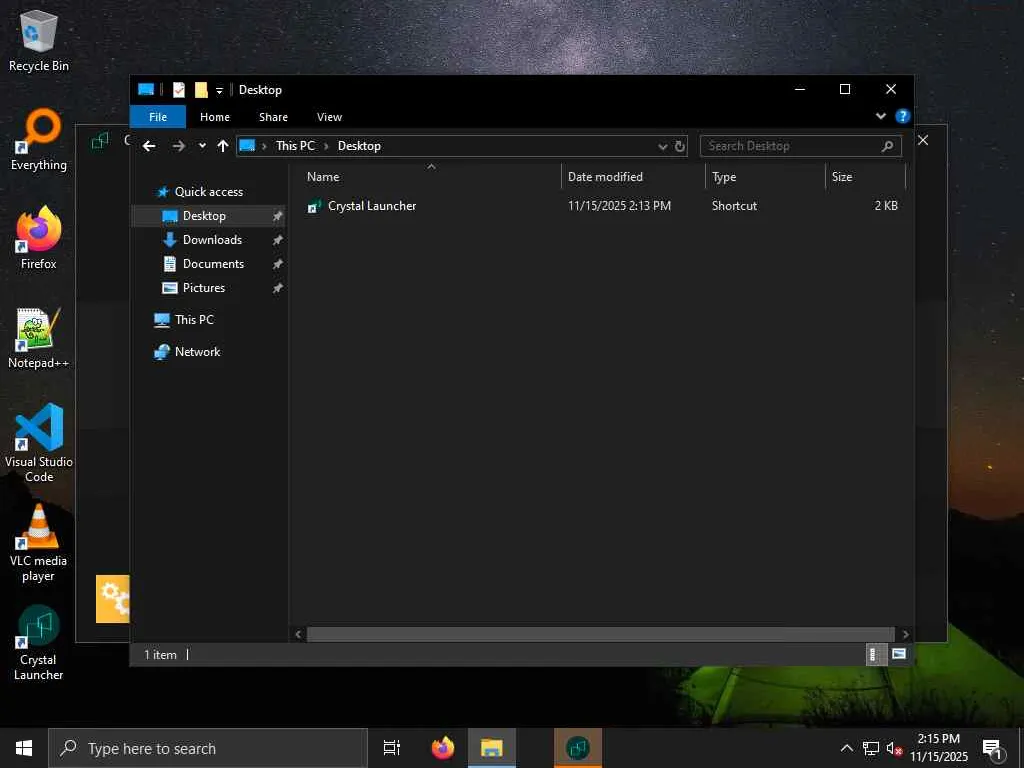The height and width of the screenshot is (768, 1024).
Task: Select the Crystal Launcher desktop shortcut
Action: [39, 643]
